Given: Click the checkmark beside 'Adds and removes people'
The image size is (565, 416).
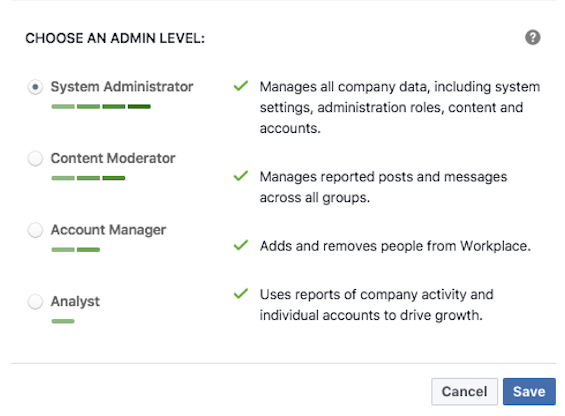Looking at the screenshot, I should pos(241,245).
